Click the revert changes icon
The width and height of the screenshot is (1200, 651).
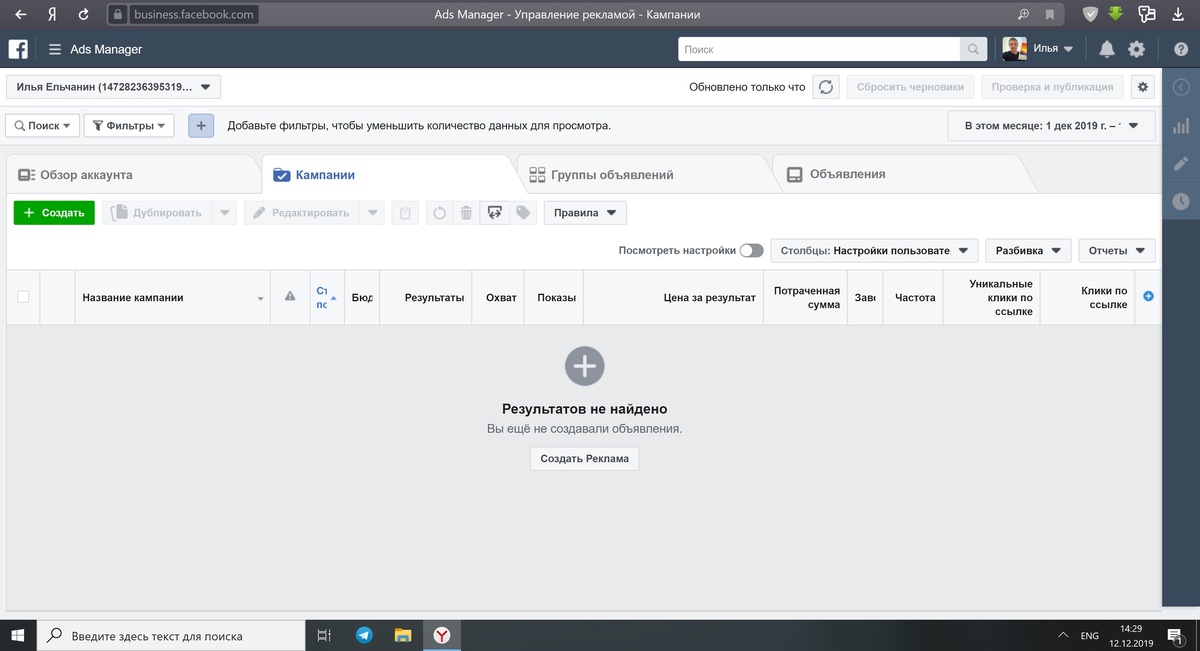[439, 213]
